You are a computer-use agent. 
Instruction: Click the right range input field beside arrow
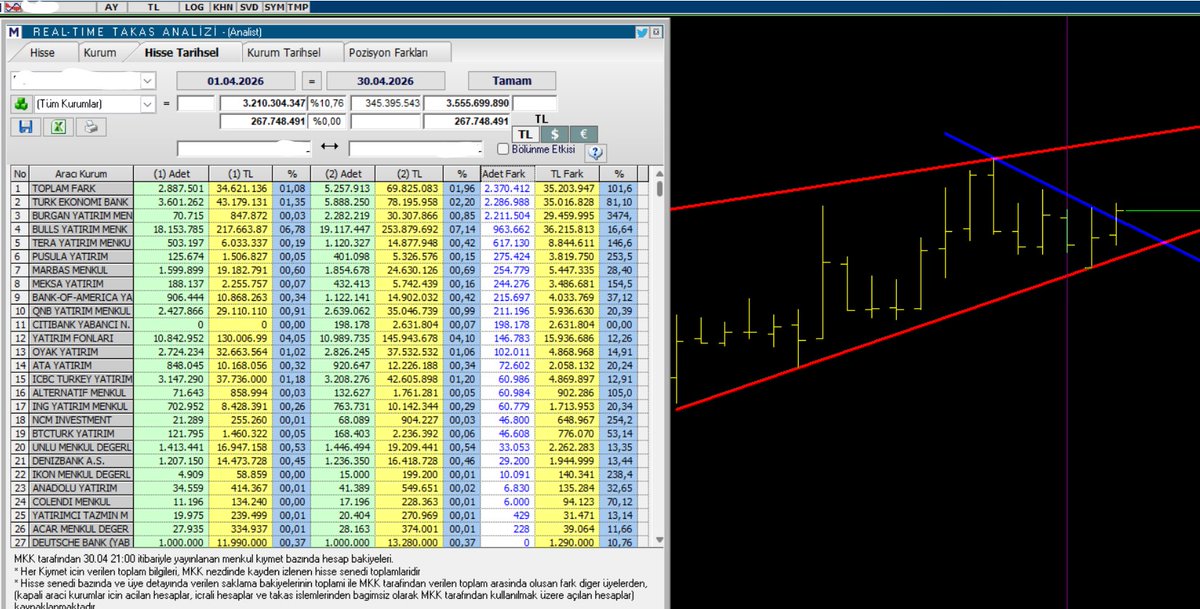[x=415, y=148]
